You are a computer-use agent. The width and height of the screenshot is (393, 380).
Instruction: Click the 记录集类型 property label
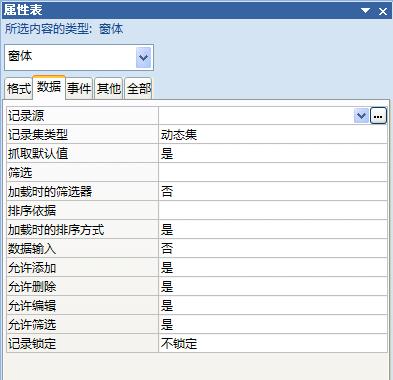click(38, 135)
